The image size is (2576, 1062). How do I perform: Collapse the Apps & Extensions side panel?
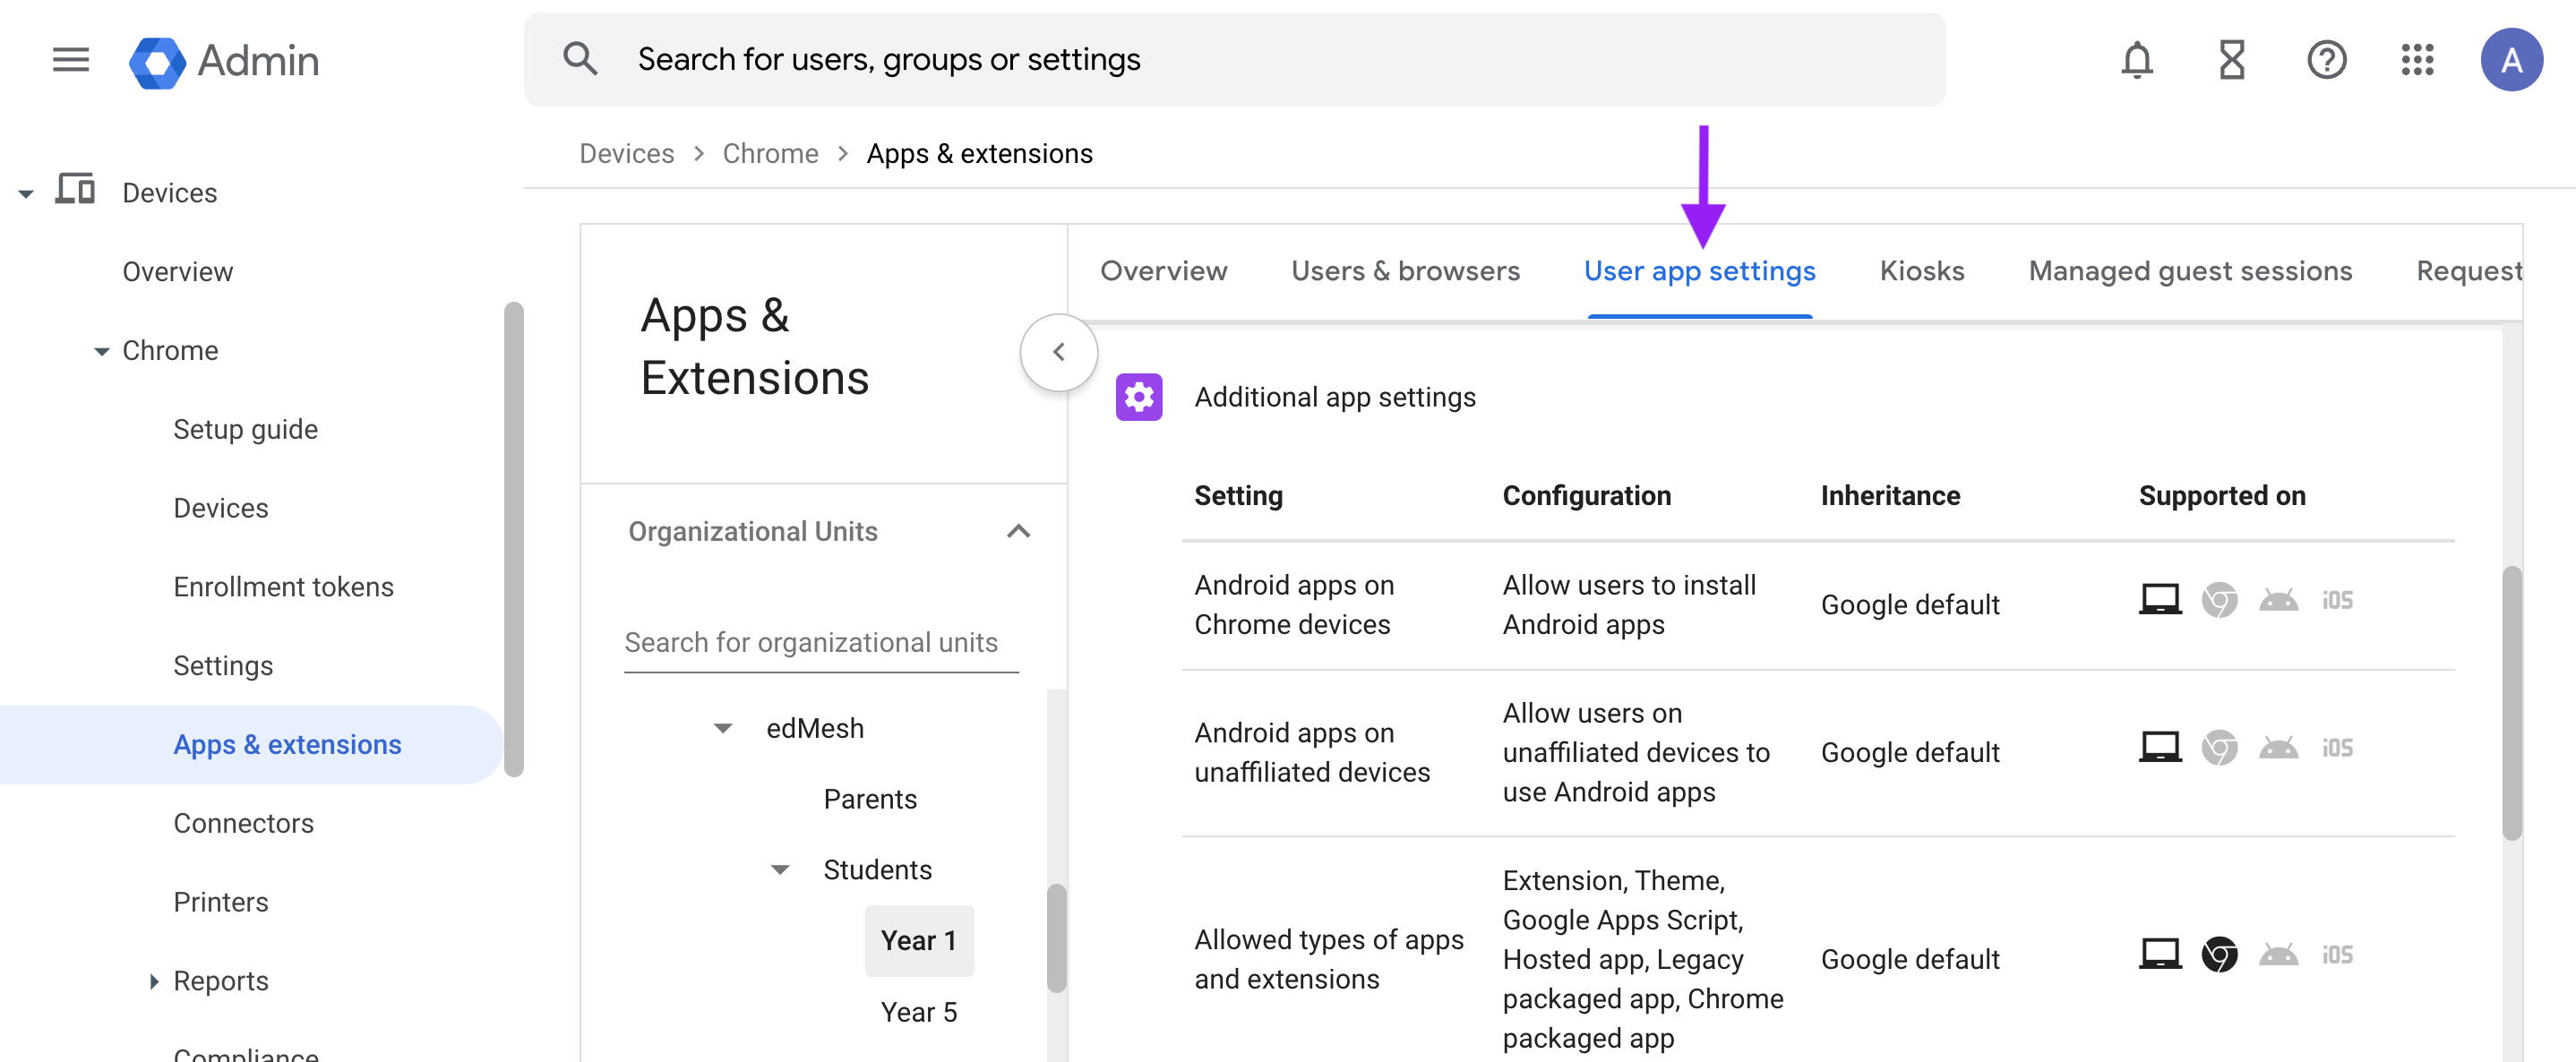(1058, 352)
